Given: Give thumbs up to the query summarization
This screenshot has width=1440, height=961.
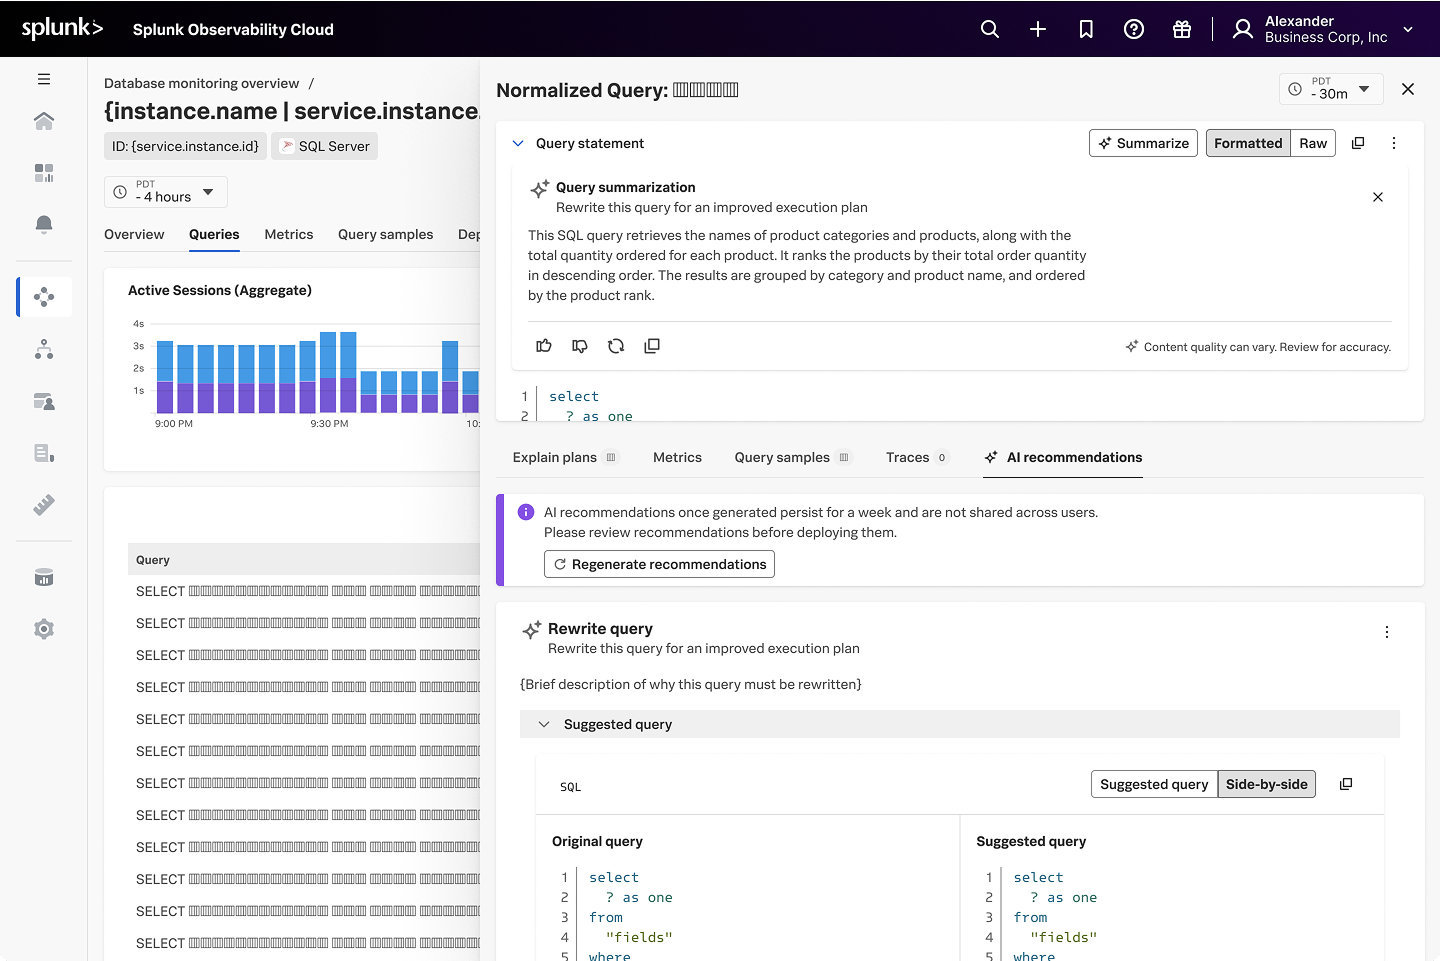Looking at the screenshot, I should click(543, 345).
